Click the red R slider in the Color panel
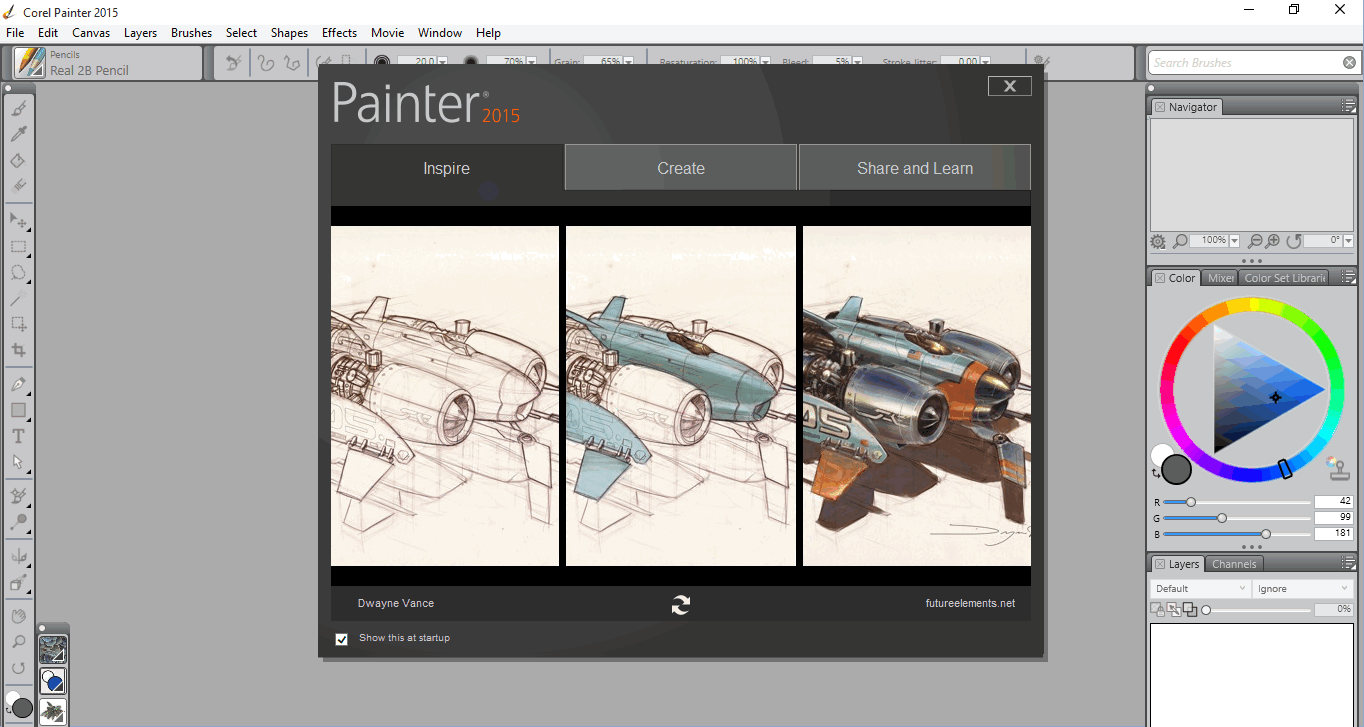Viewport: 1364px width, 727px height. [x=1236, y=502]
